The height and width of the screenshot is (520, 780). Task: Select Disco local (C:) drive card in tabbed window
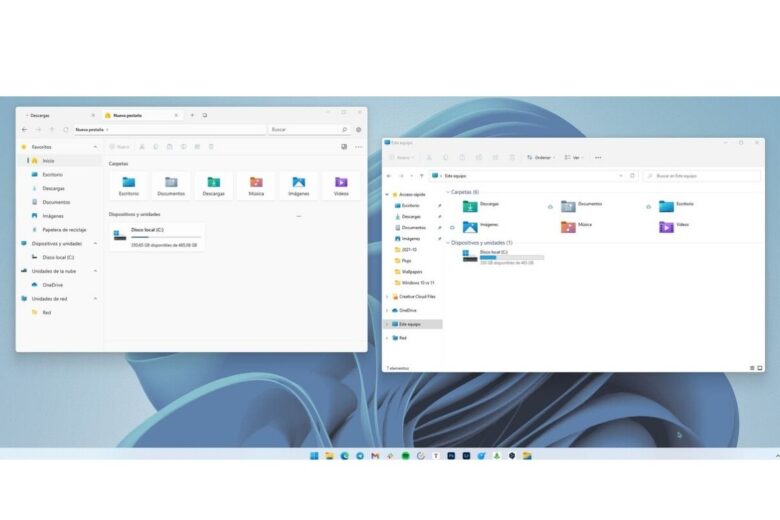click(x=157, y=237)
